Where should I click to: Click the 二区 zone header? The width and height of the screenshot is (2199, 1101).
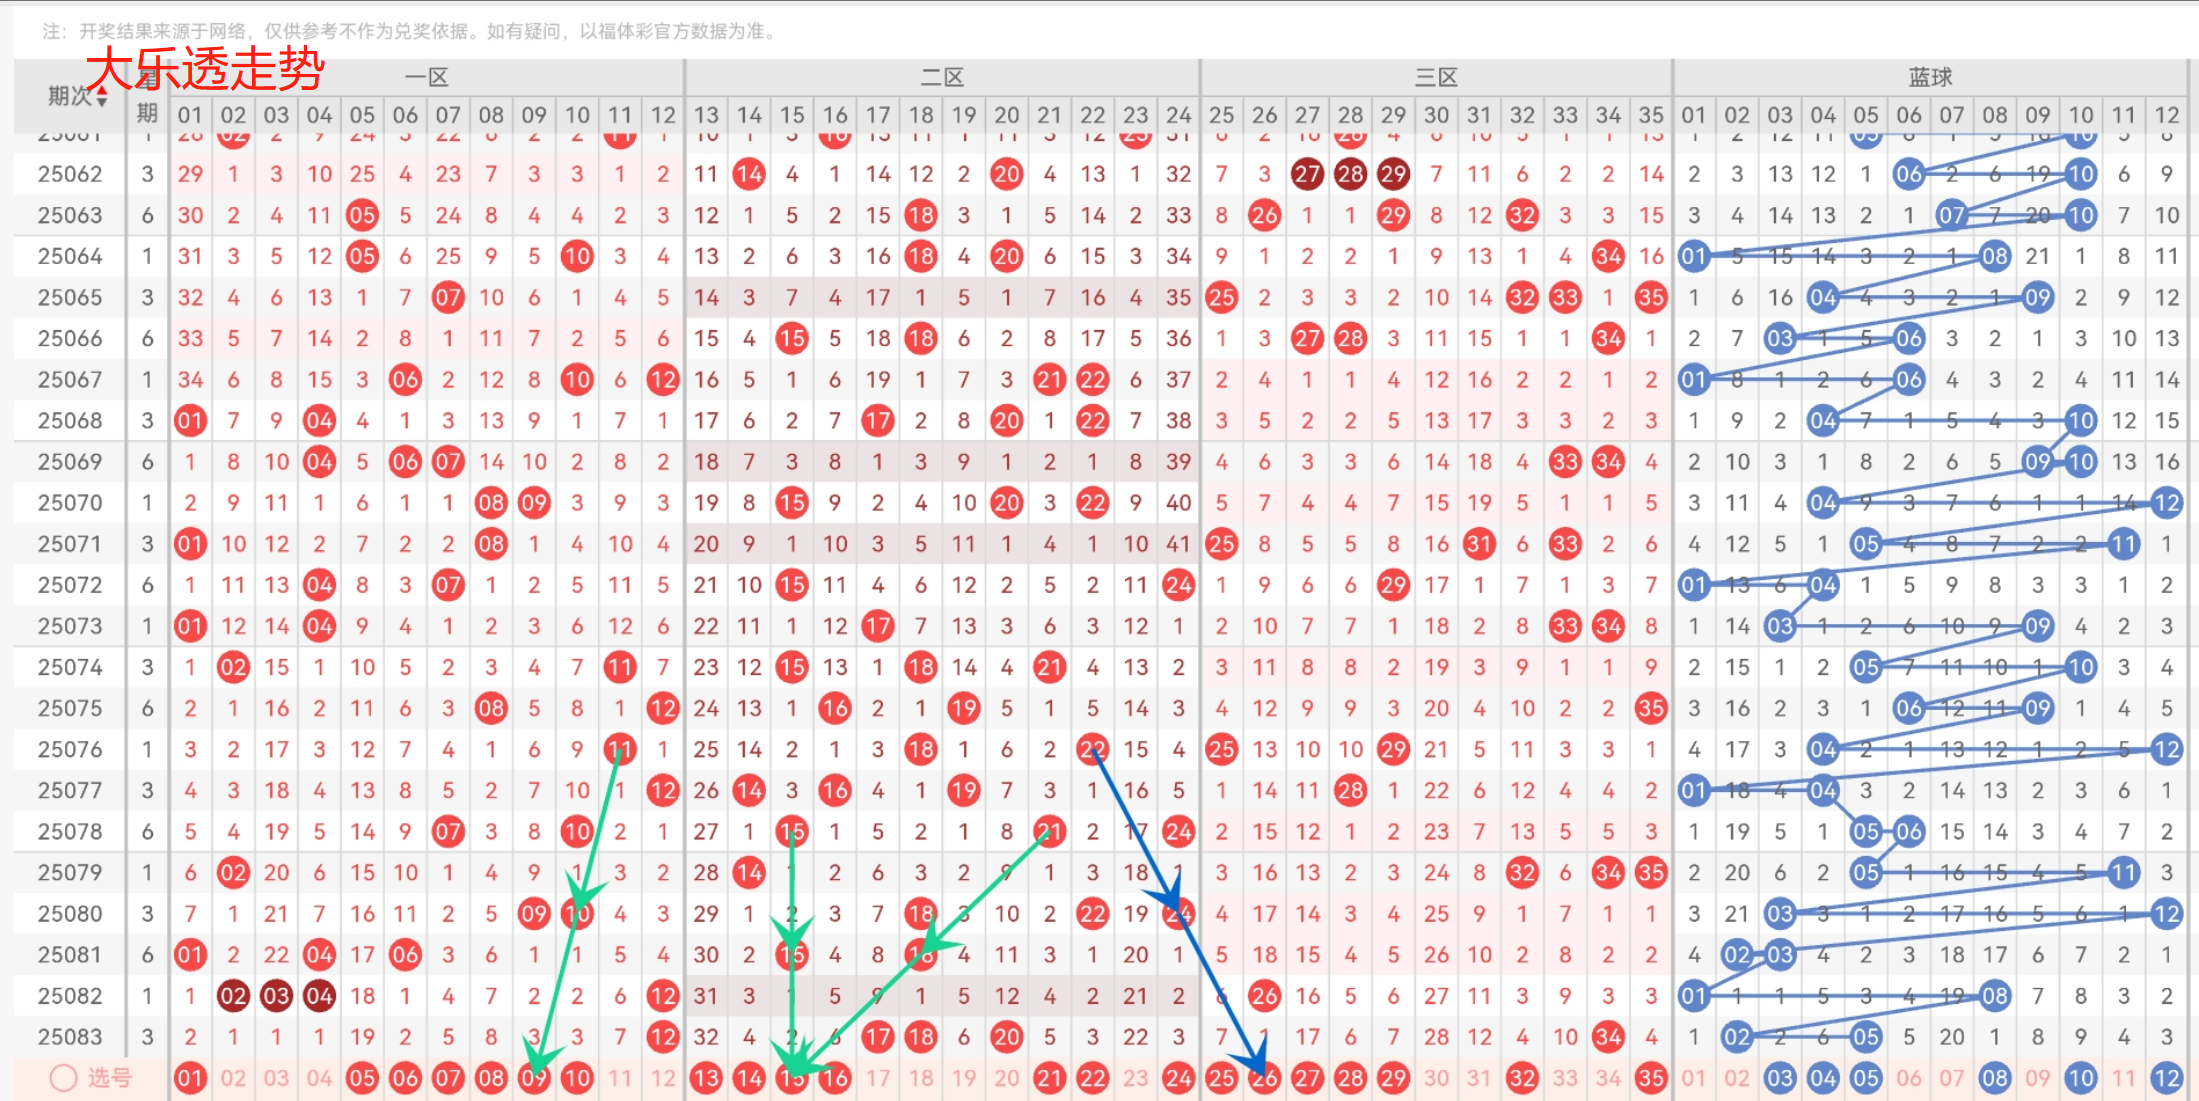pos(942,77)
